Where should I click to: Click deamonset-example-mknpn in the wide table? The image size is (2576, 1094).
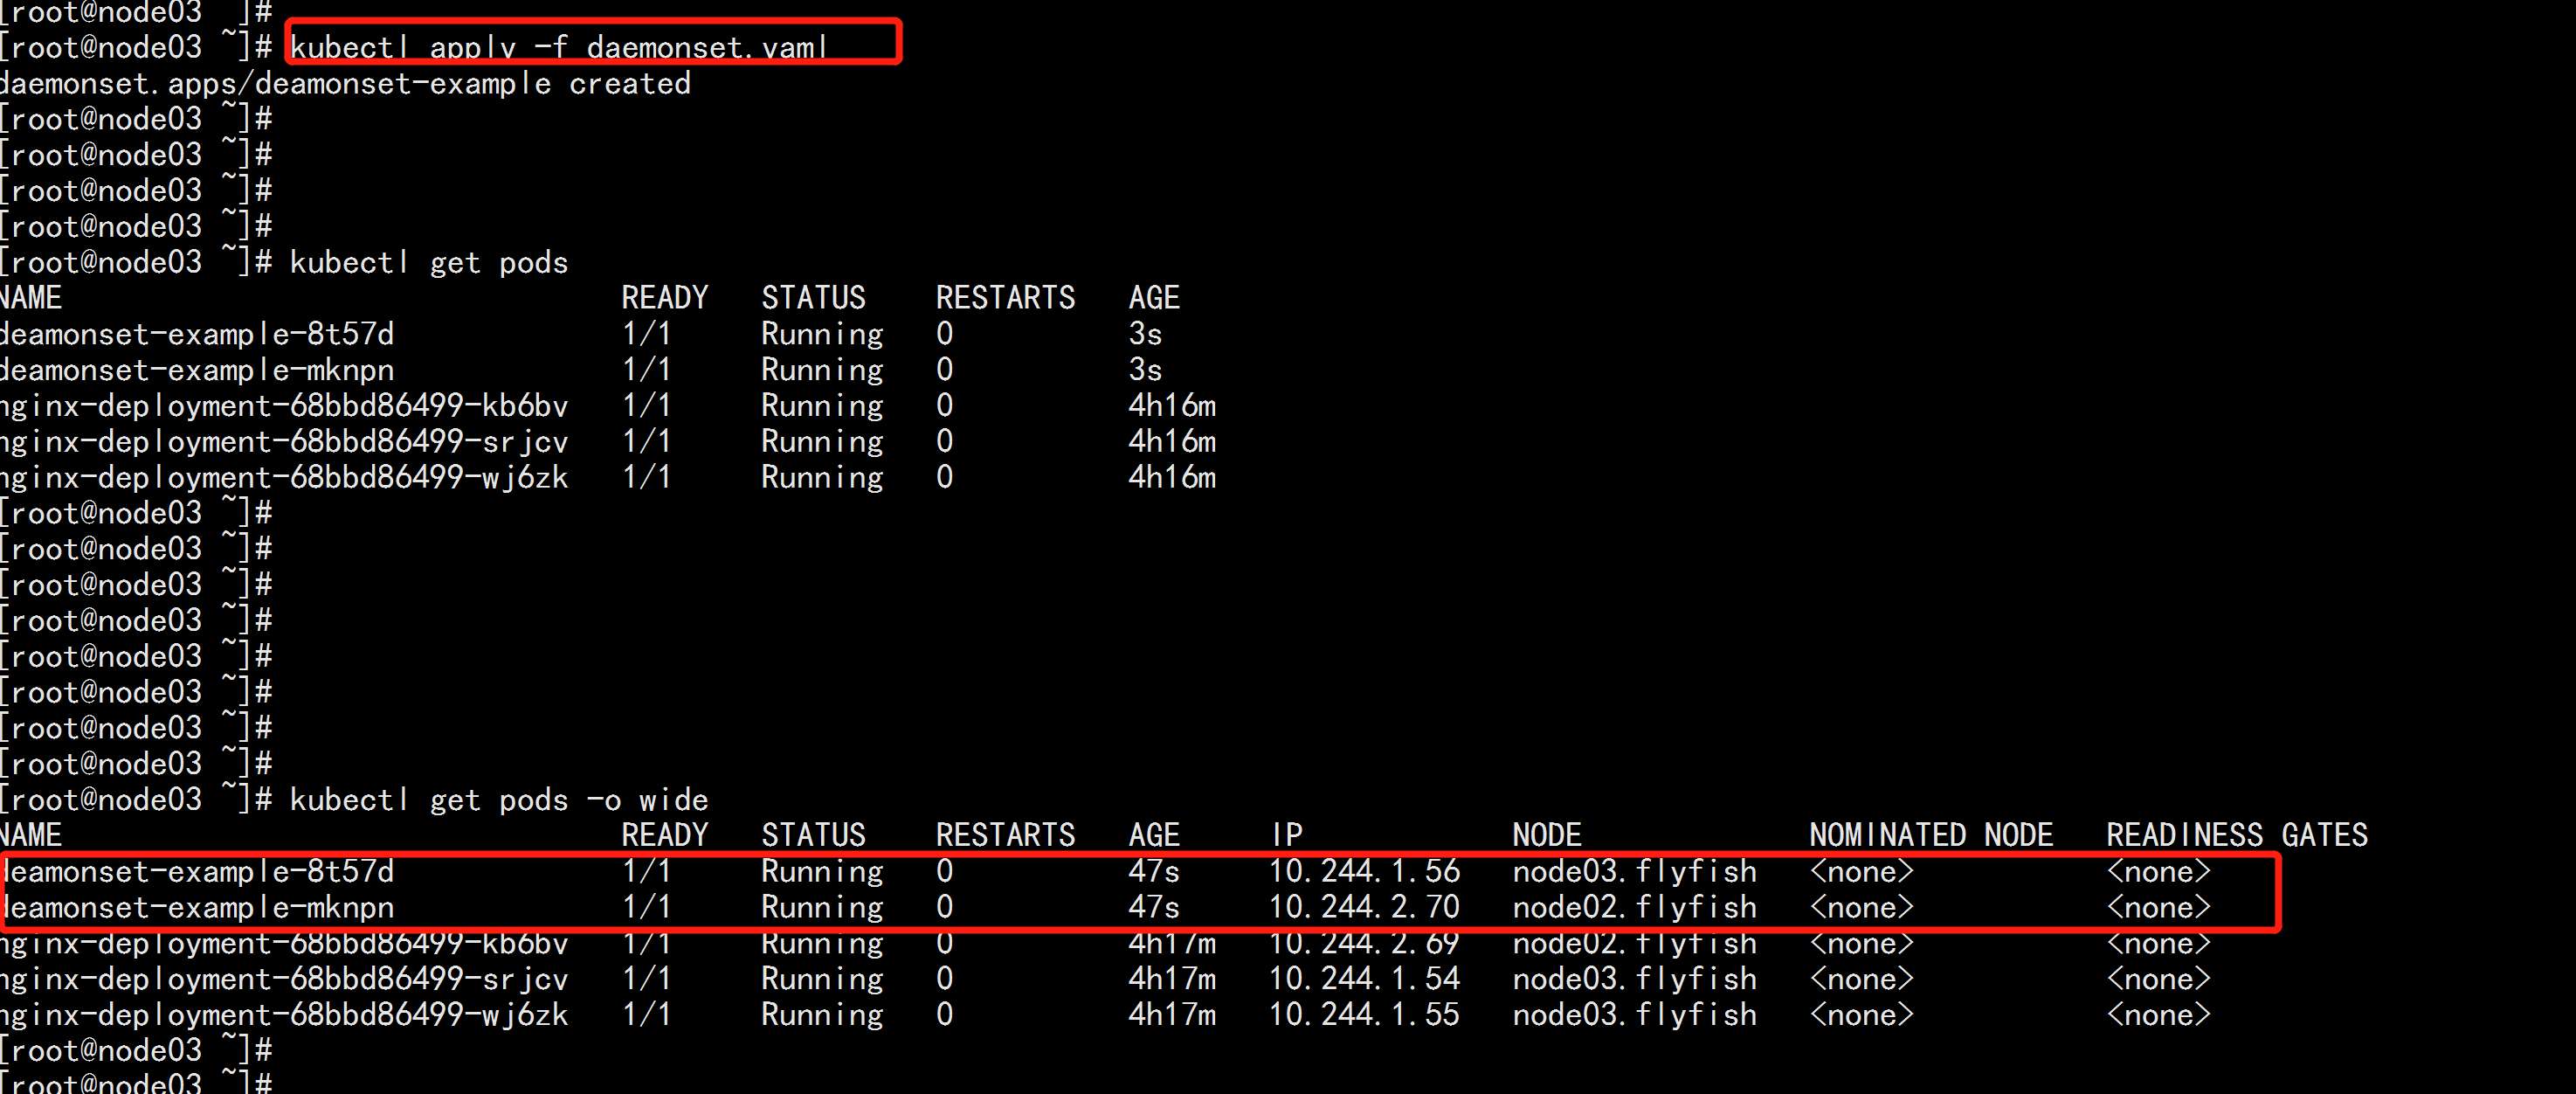pos(199,906)
